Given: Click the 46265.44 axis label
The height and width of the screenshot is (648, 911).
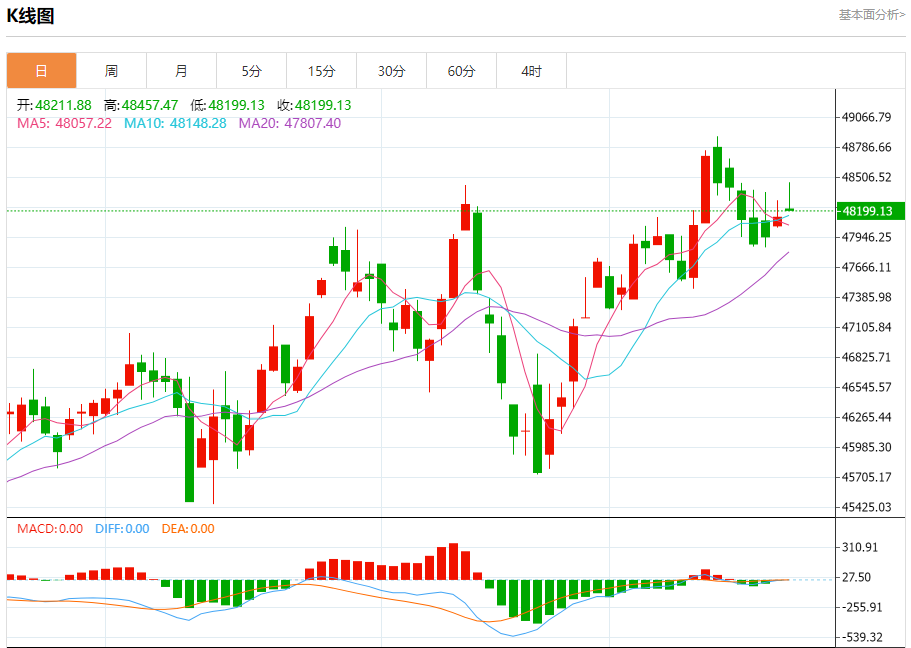Looking at the screenshot, I should click(x=867, y=417).
